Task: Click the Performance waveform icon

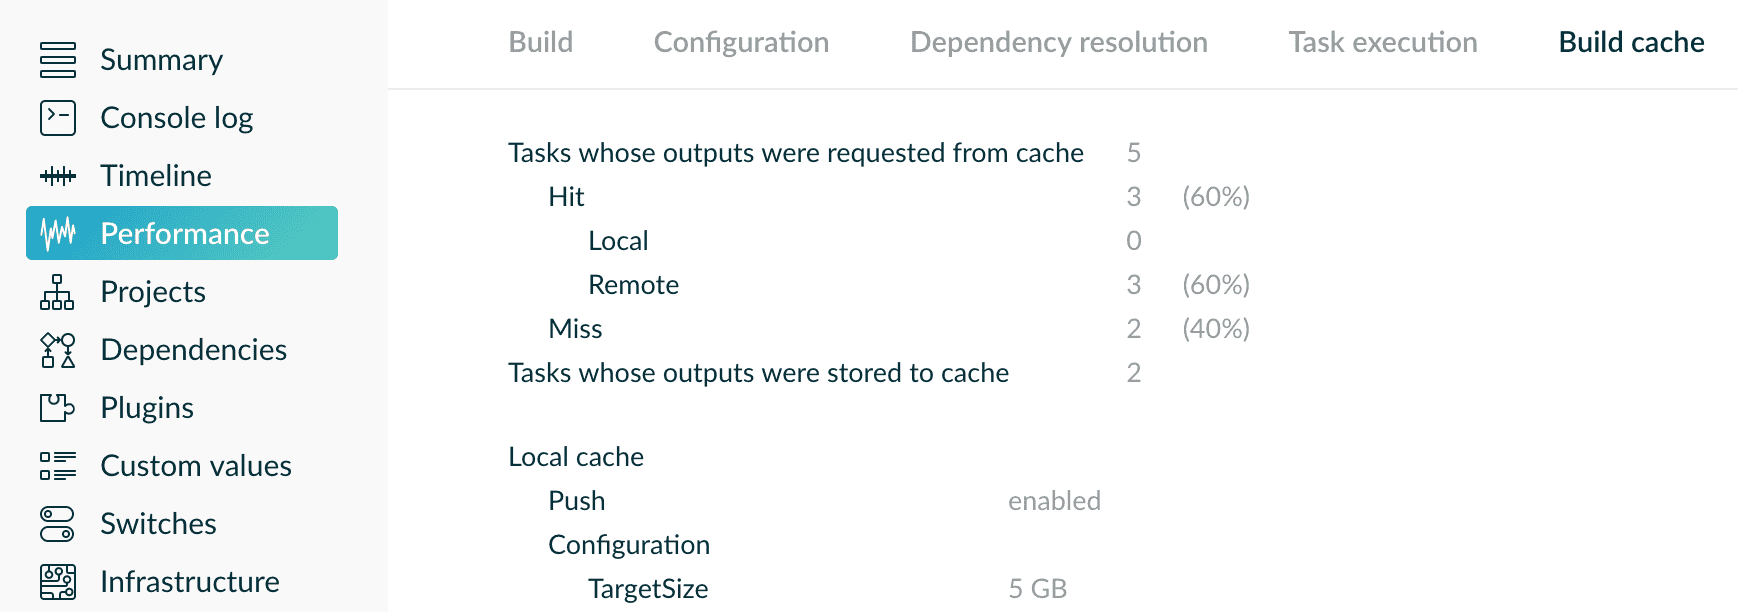Action: [x=58, y=234]
